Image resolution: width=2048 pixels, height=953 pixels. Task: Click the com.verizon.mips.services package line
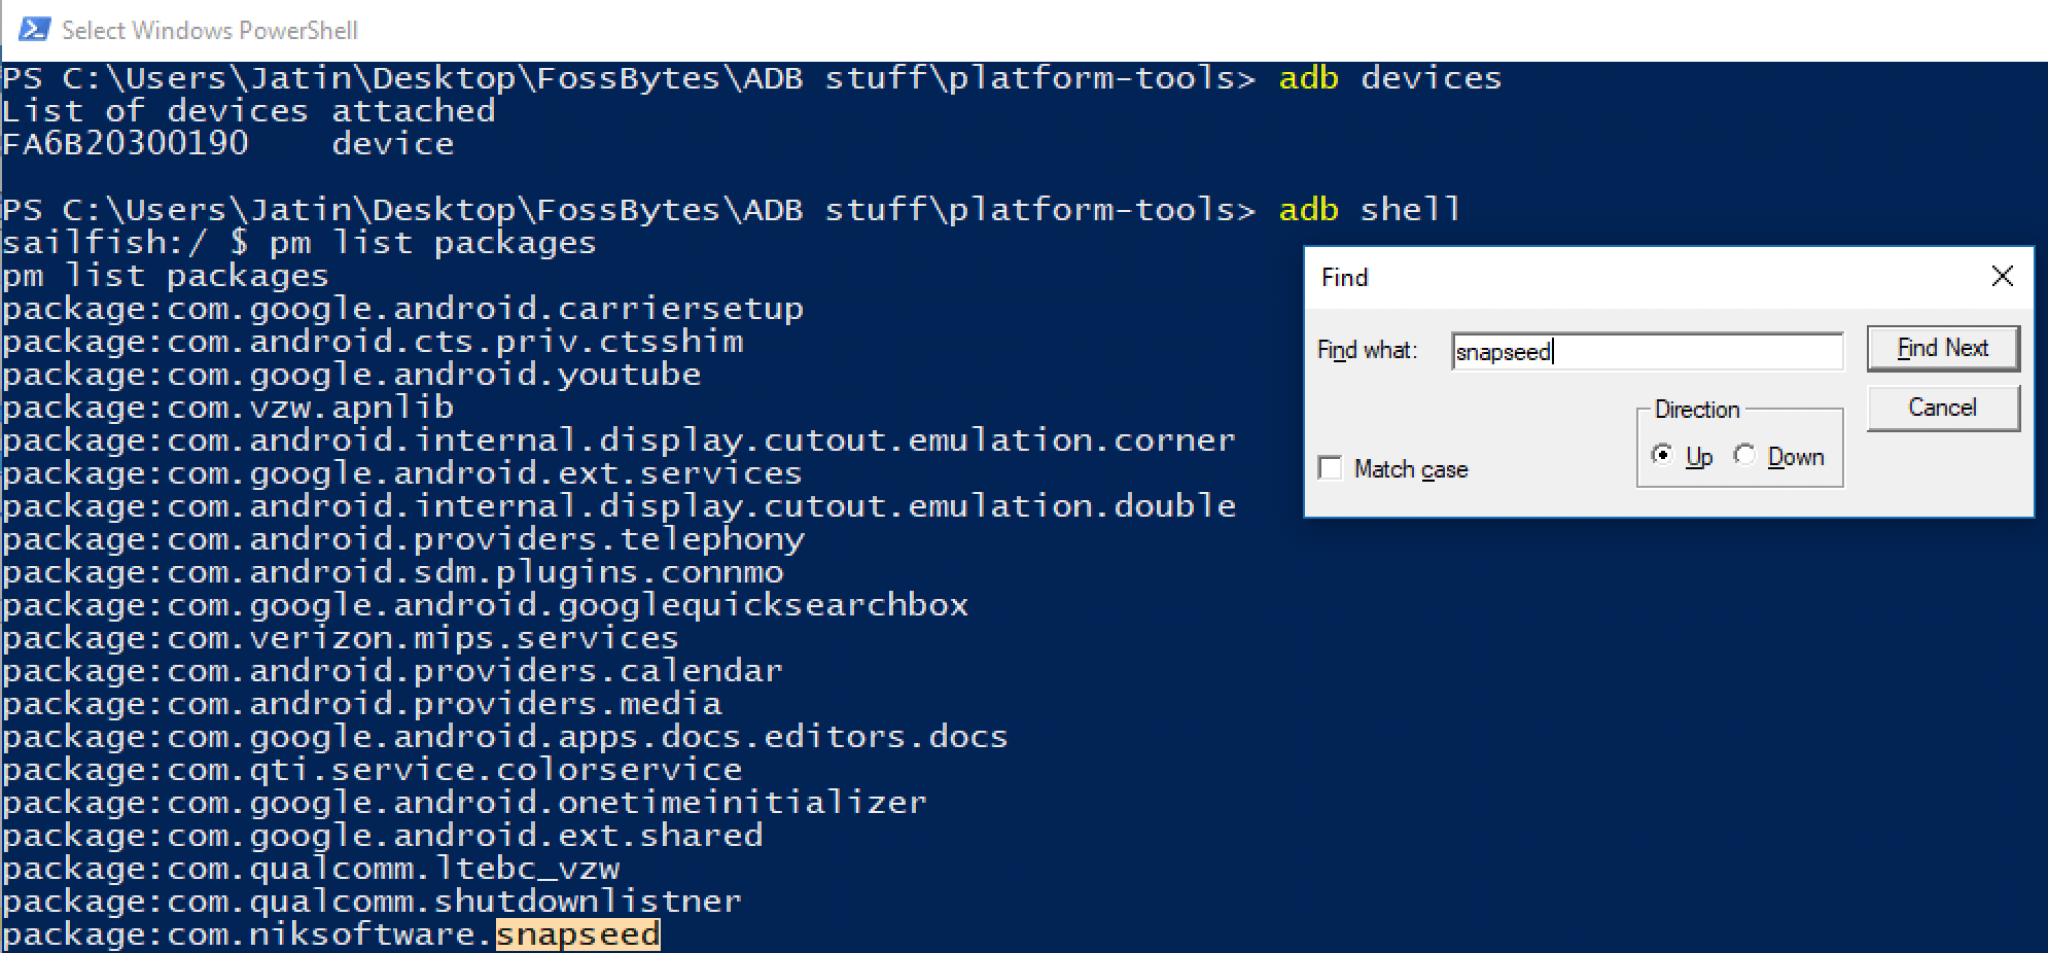point(340,638)
